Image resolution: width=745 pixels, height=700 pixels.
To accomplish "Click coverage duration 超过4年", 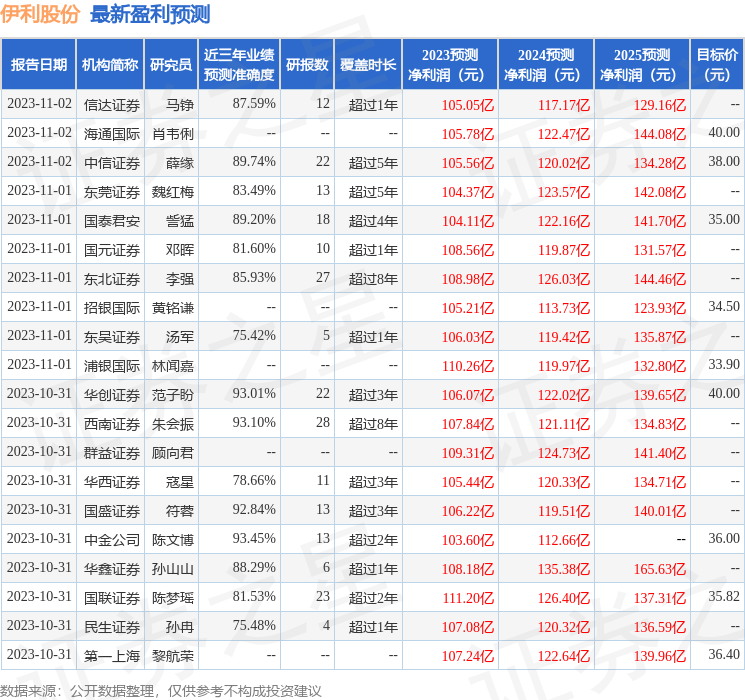I will (x=373, y=221).
